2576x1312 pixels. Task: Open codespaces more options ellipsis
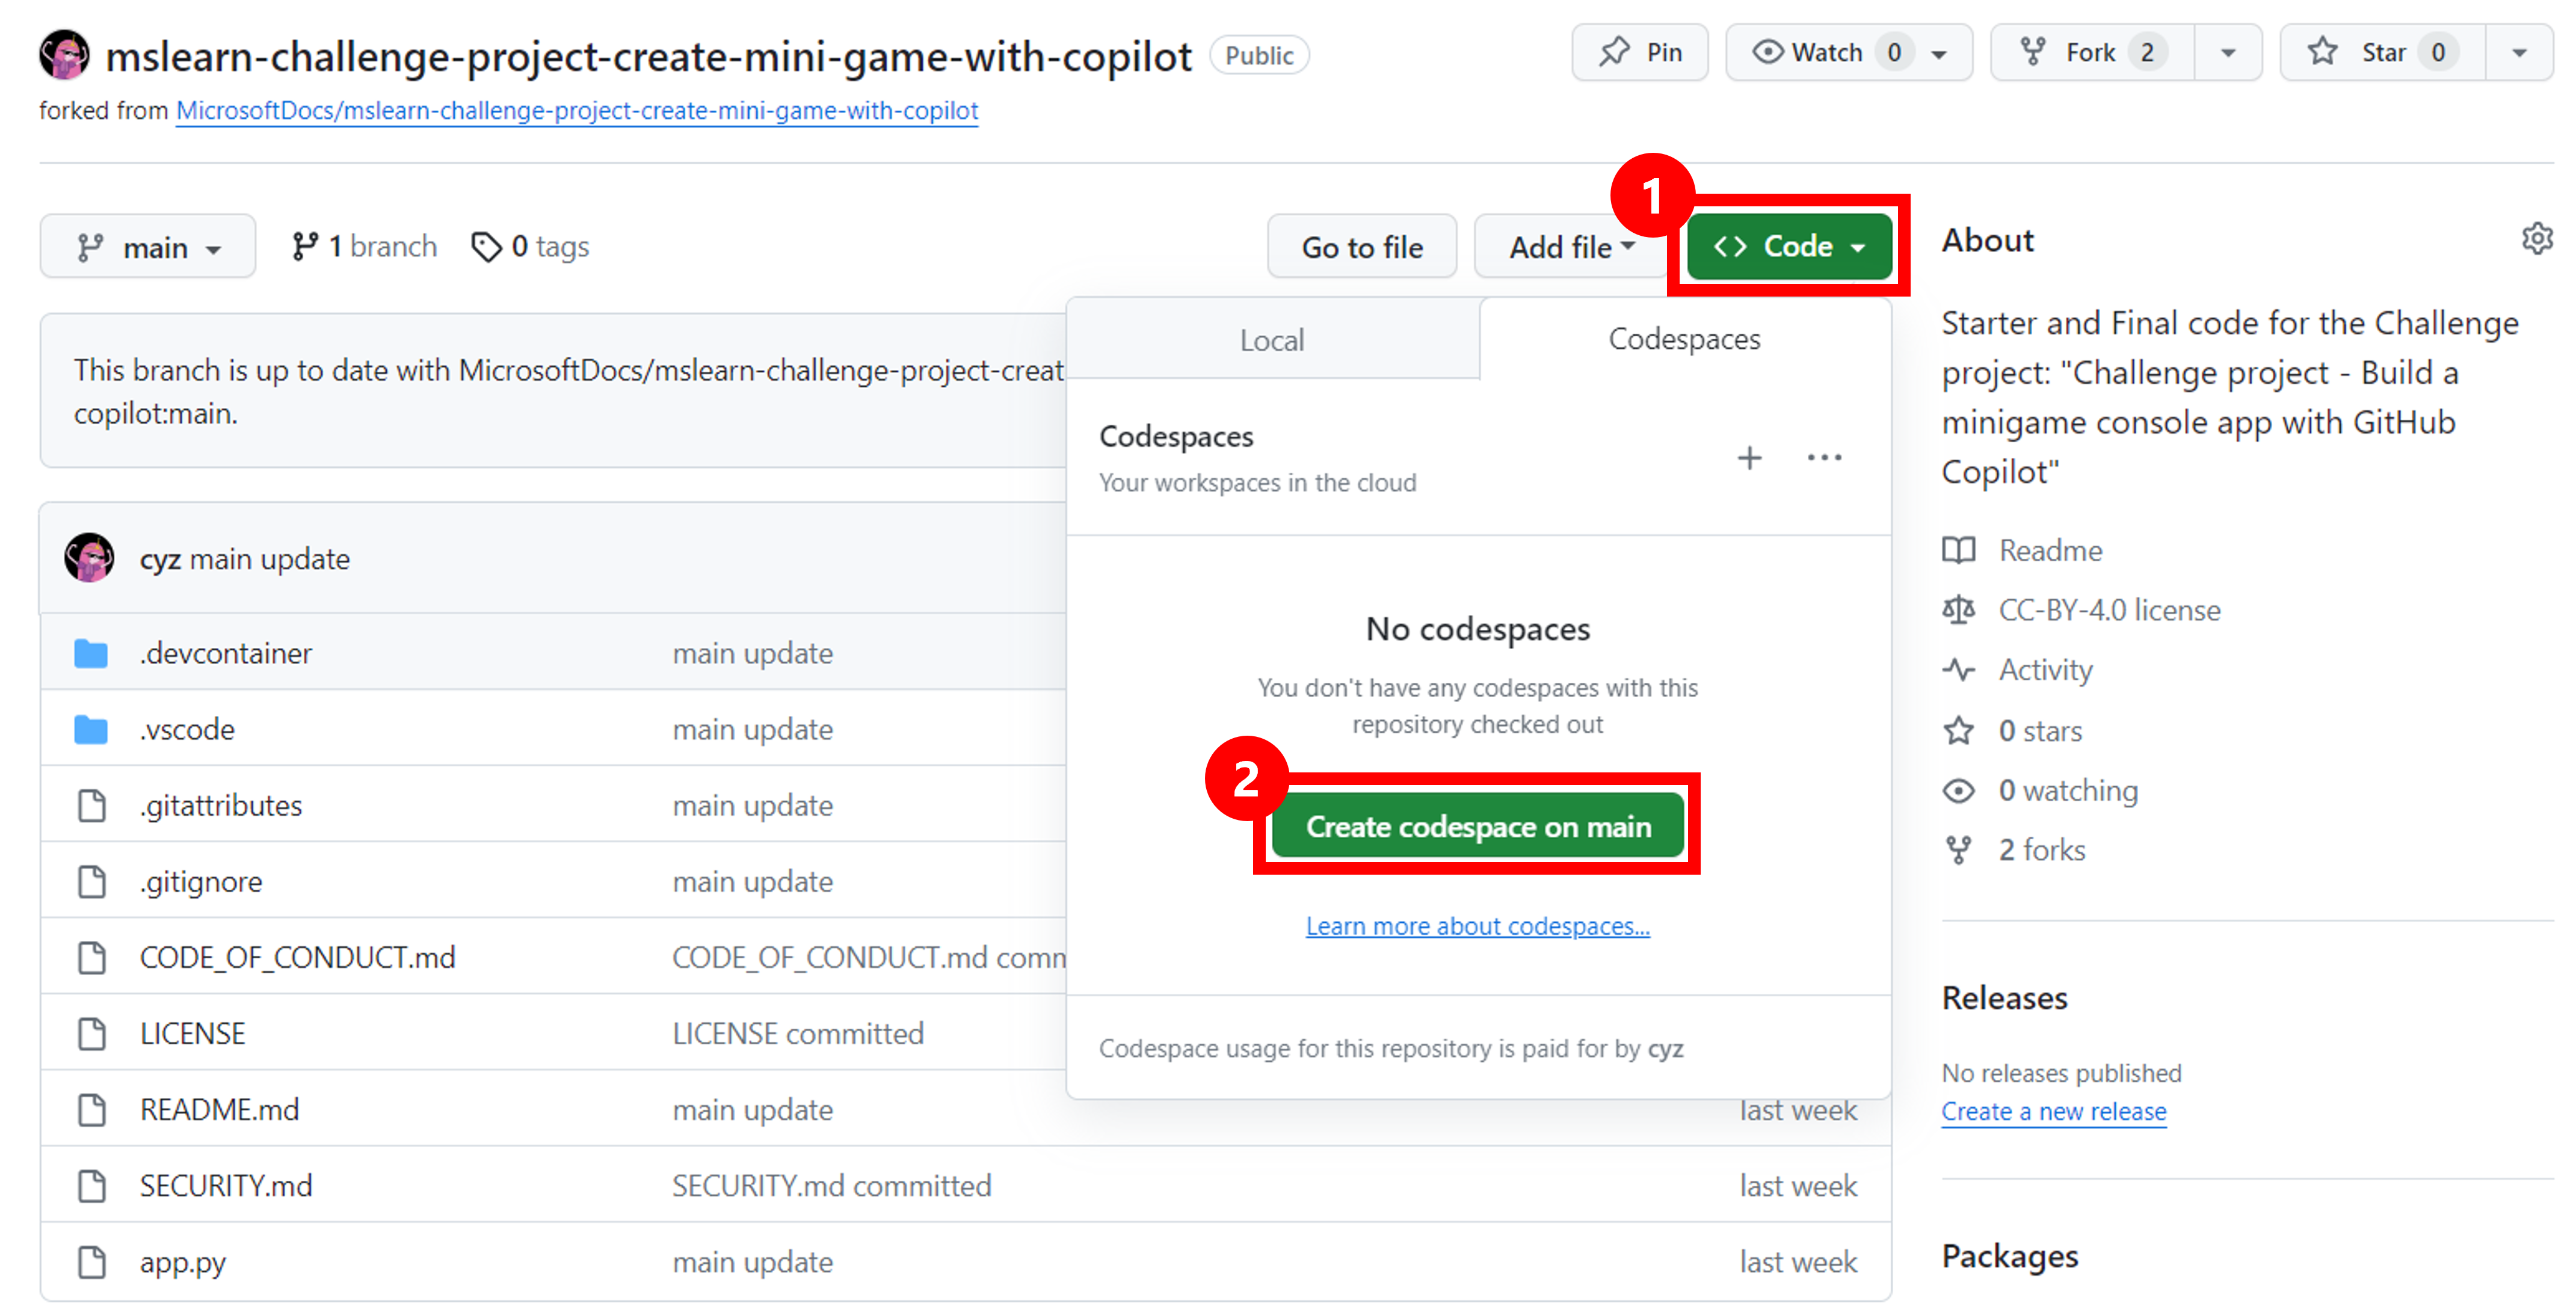click(1824, 458)
